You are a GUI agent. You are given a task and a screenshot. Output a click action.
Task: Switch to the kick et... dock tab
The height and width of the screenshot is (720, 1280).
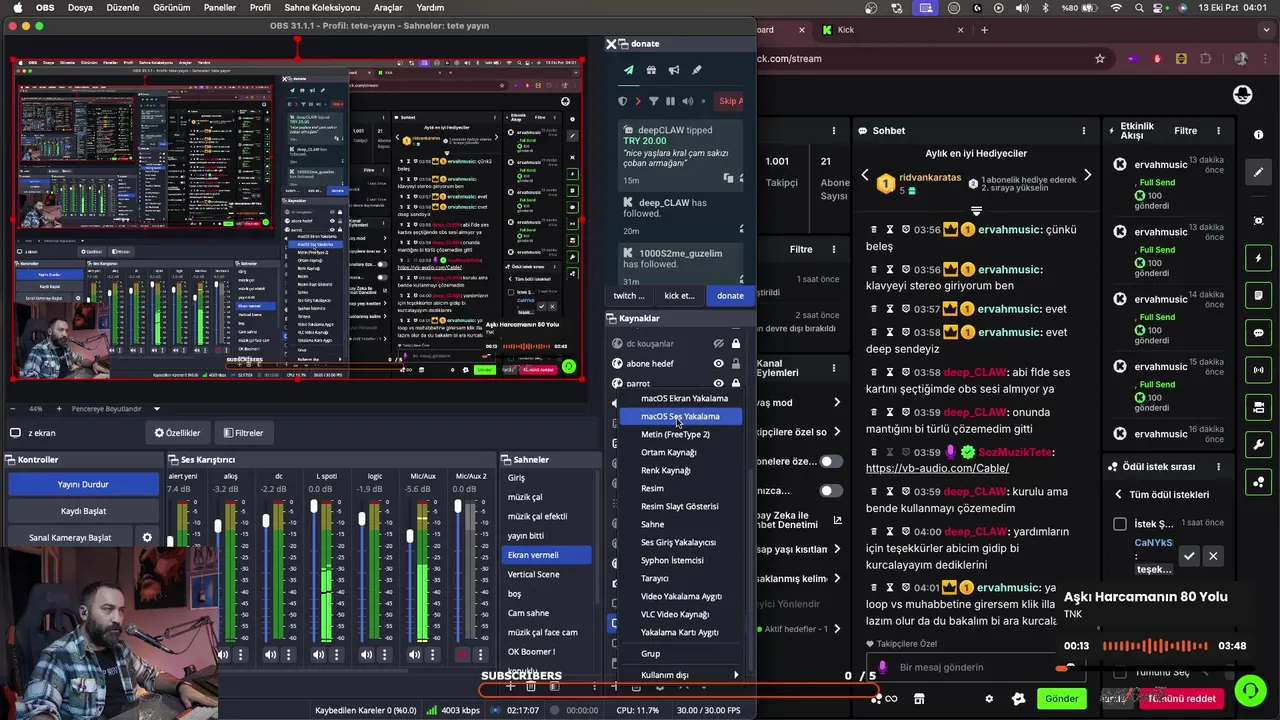point(679,295)
